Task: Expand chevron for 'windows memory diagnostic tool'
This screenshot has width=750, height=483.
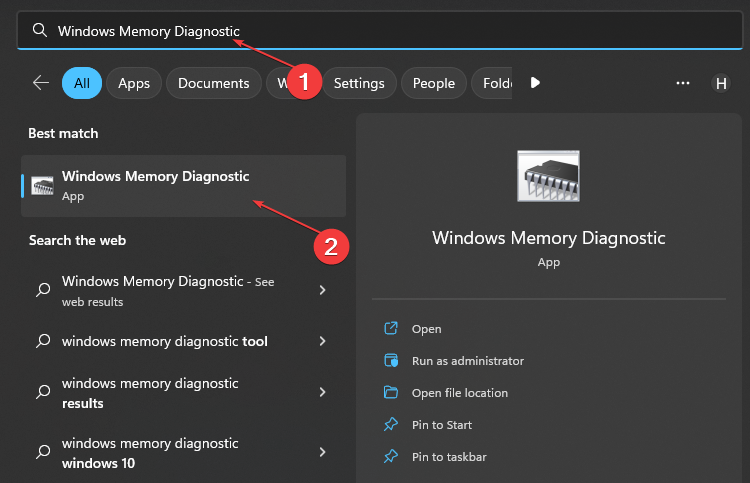Action: pos(322,341)
